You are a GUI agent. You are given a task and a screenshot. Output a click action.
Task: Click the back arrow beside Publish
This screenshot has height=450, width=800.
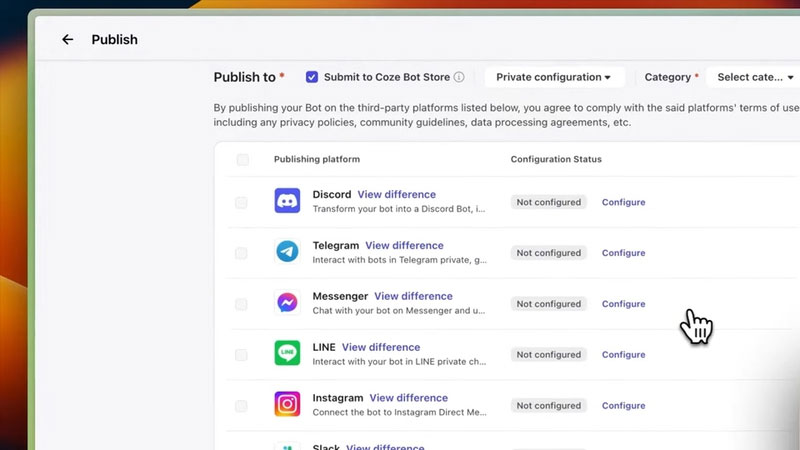68,40
